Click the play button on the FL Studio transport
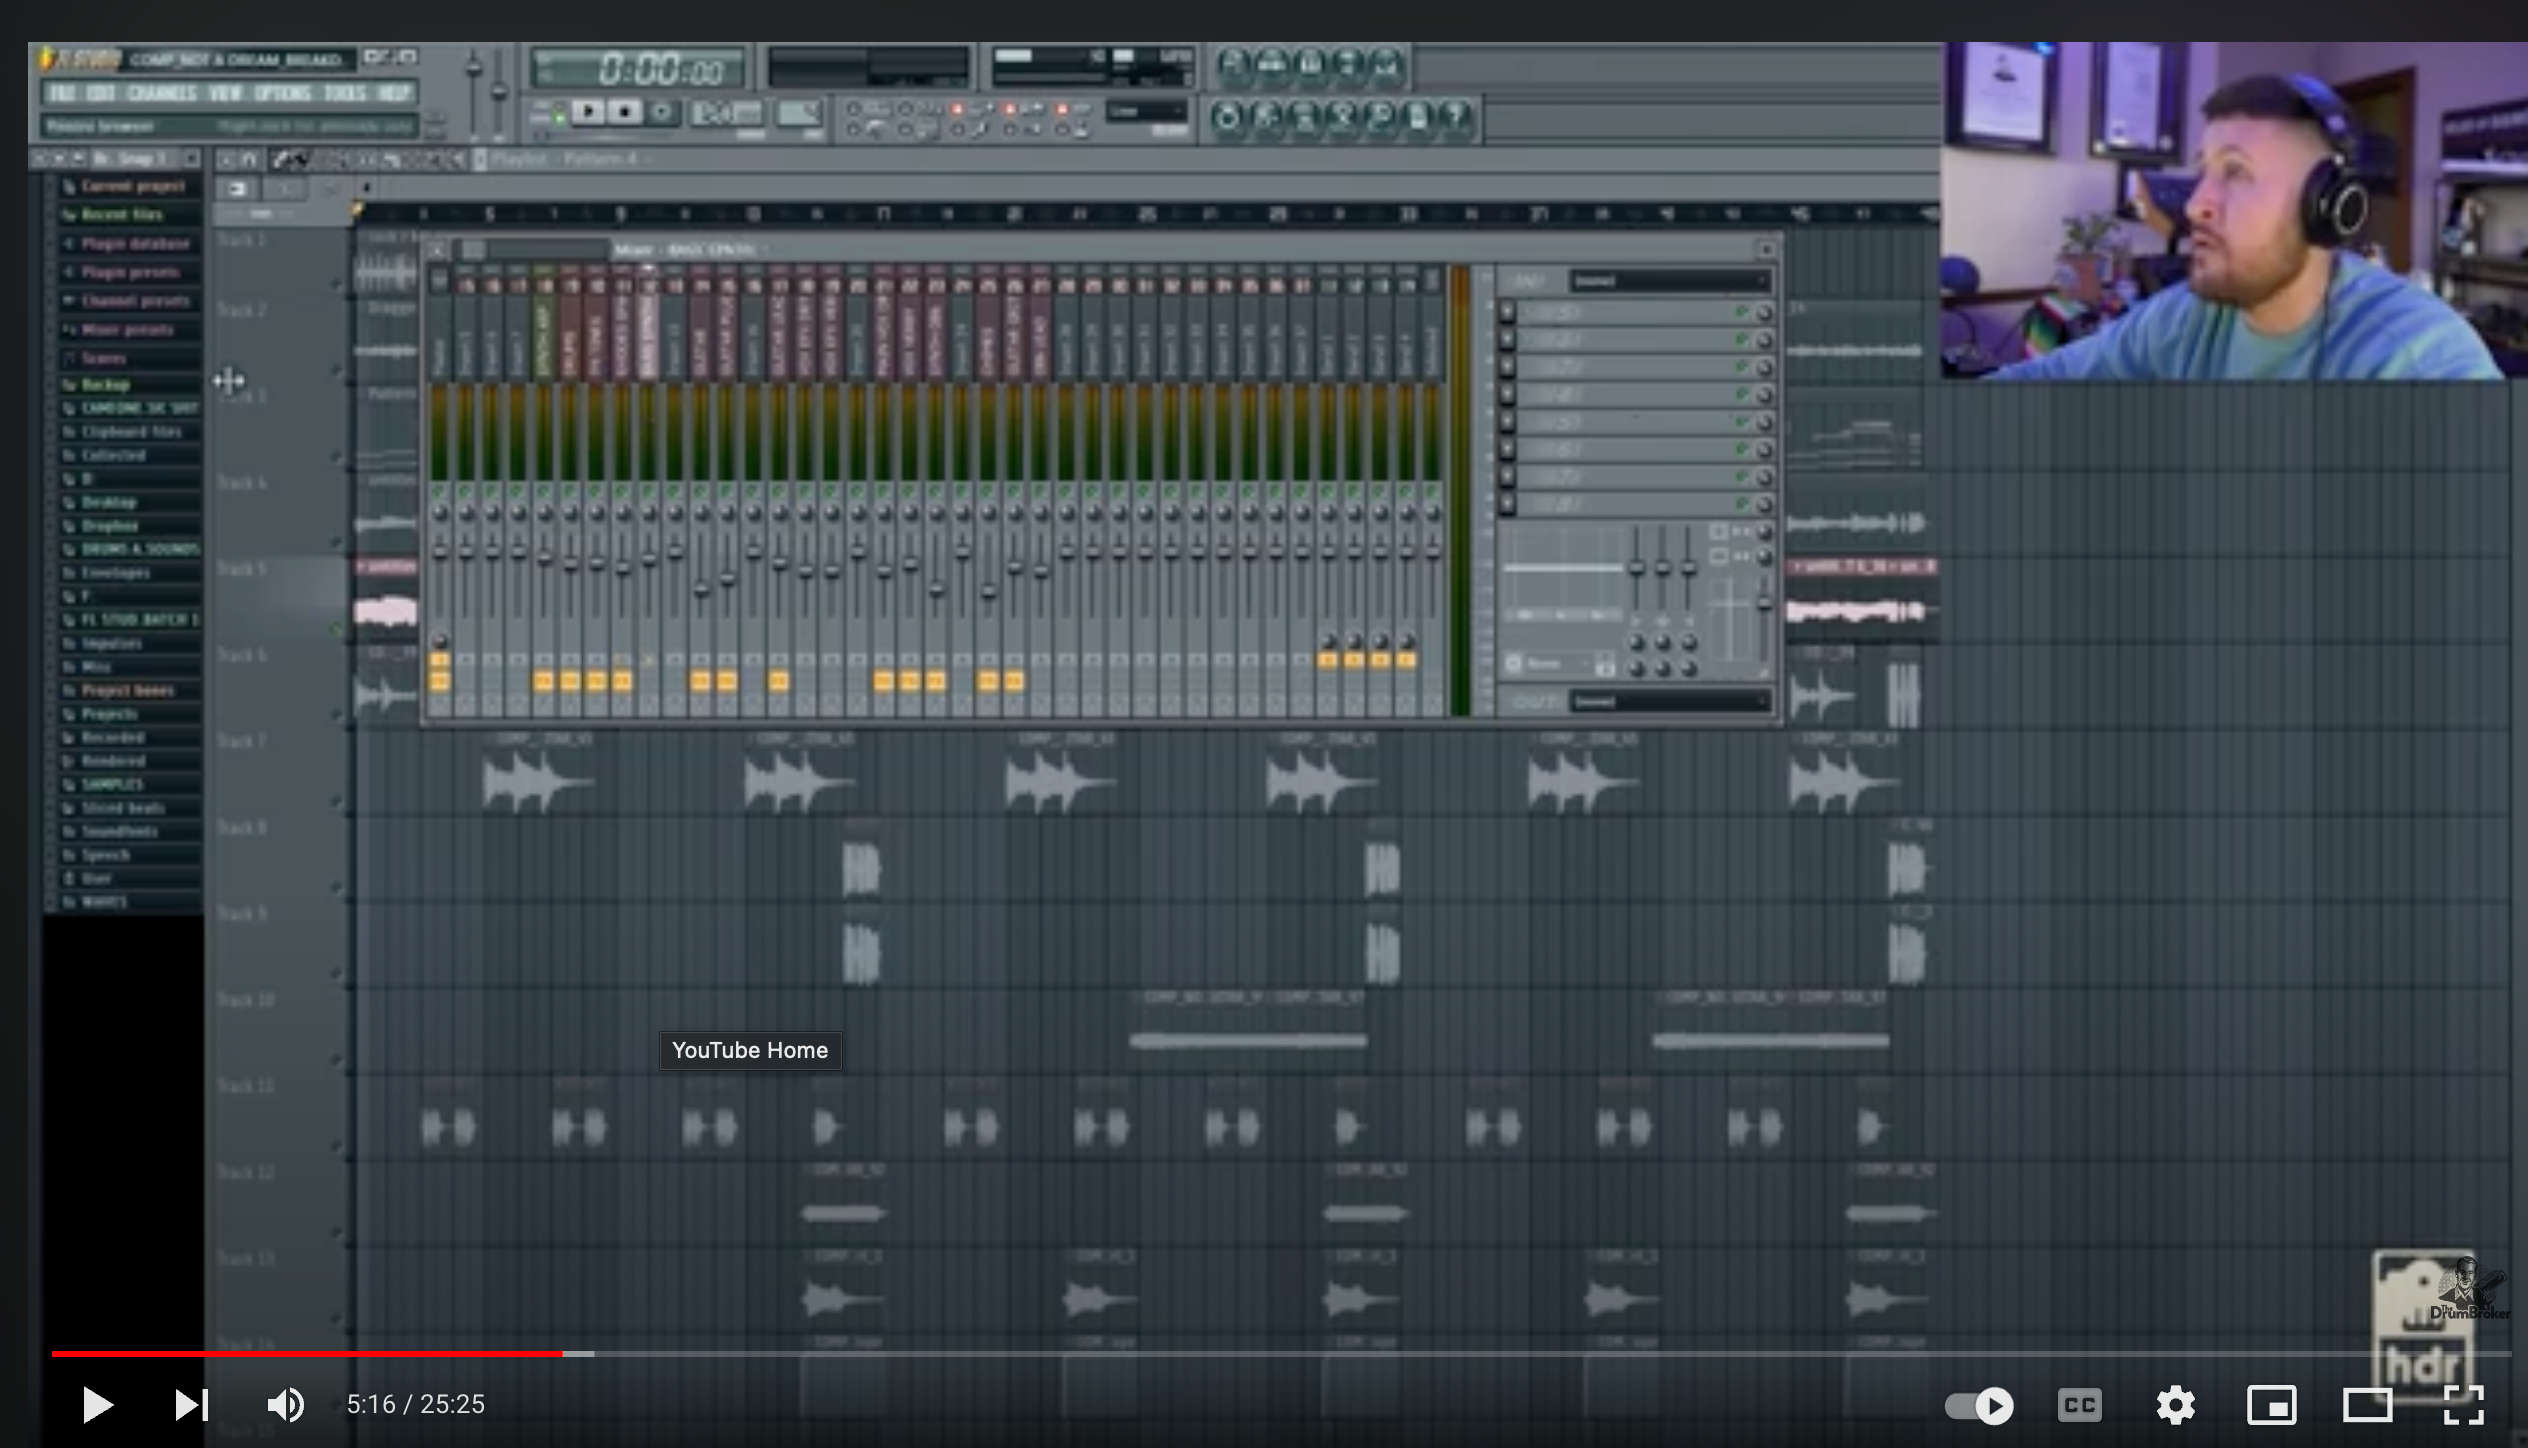The image size is (2528, 1448). tap(588, 112)
